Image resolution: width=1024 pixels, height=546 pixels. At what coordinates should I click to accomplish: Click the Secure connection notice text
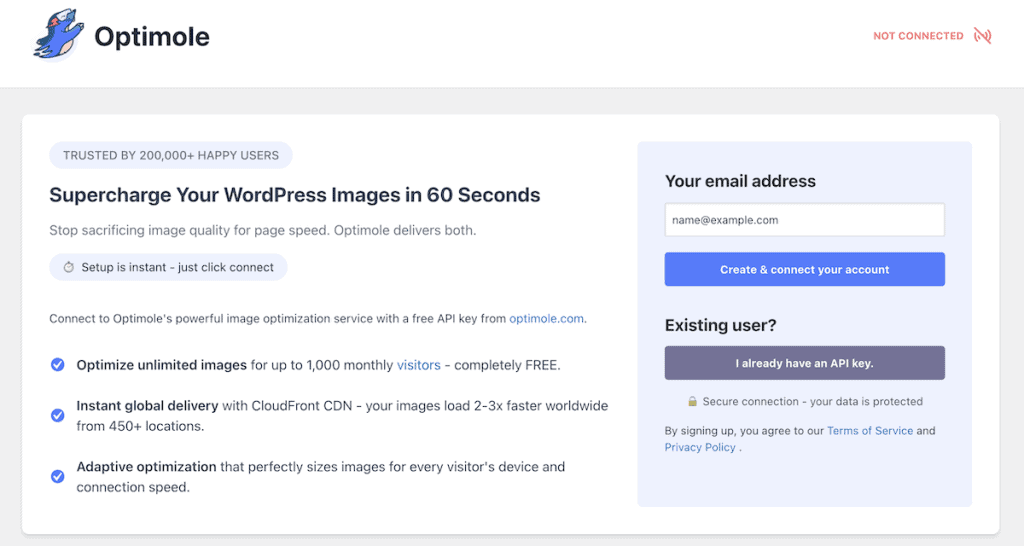[x=812, y=402]
